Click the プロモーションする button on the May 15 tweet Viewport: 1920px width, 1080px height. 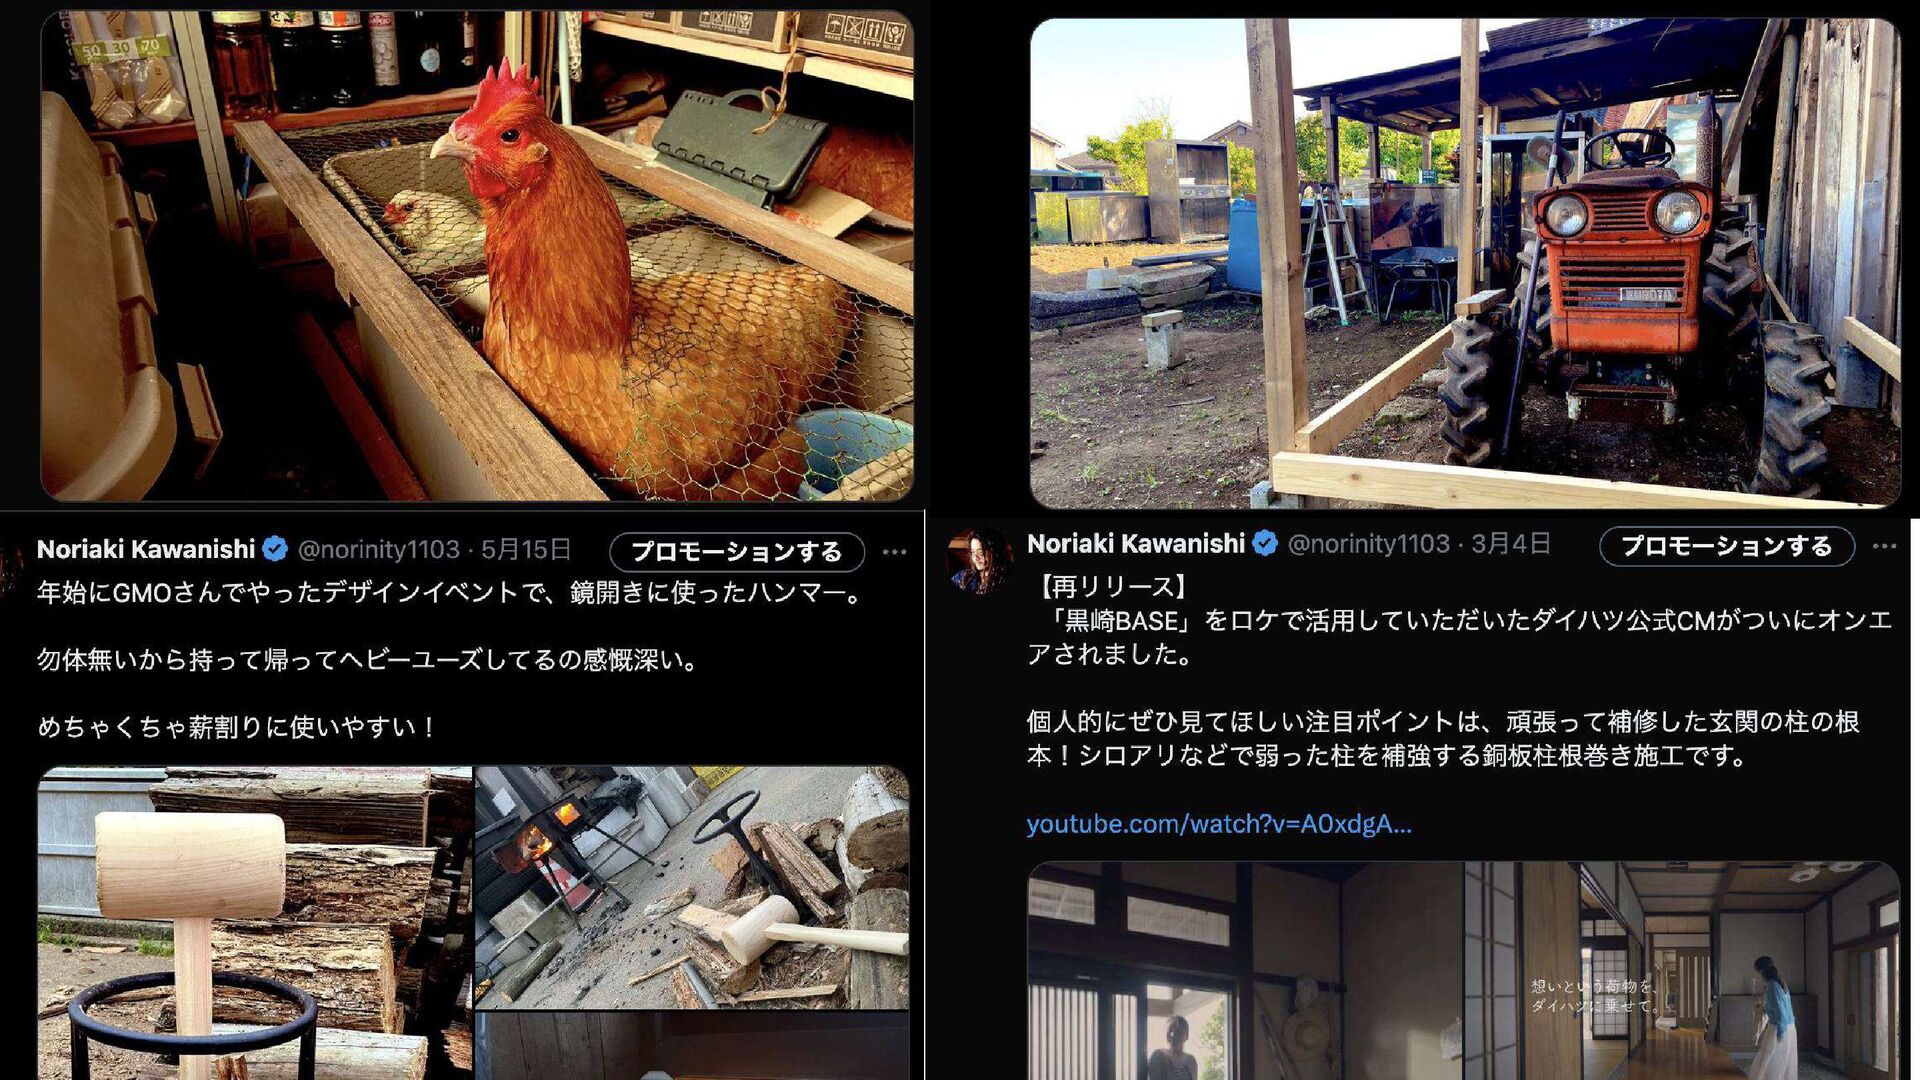tap(737, 552)
